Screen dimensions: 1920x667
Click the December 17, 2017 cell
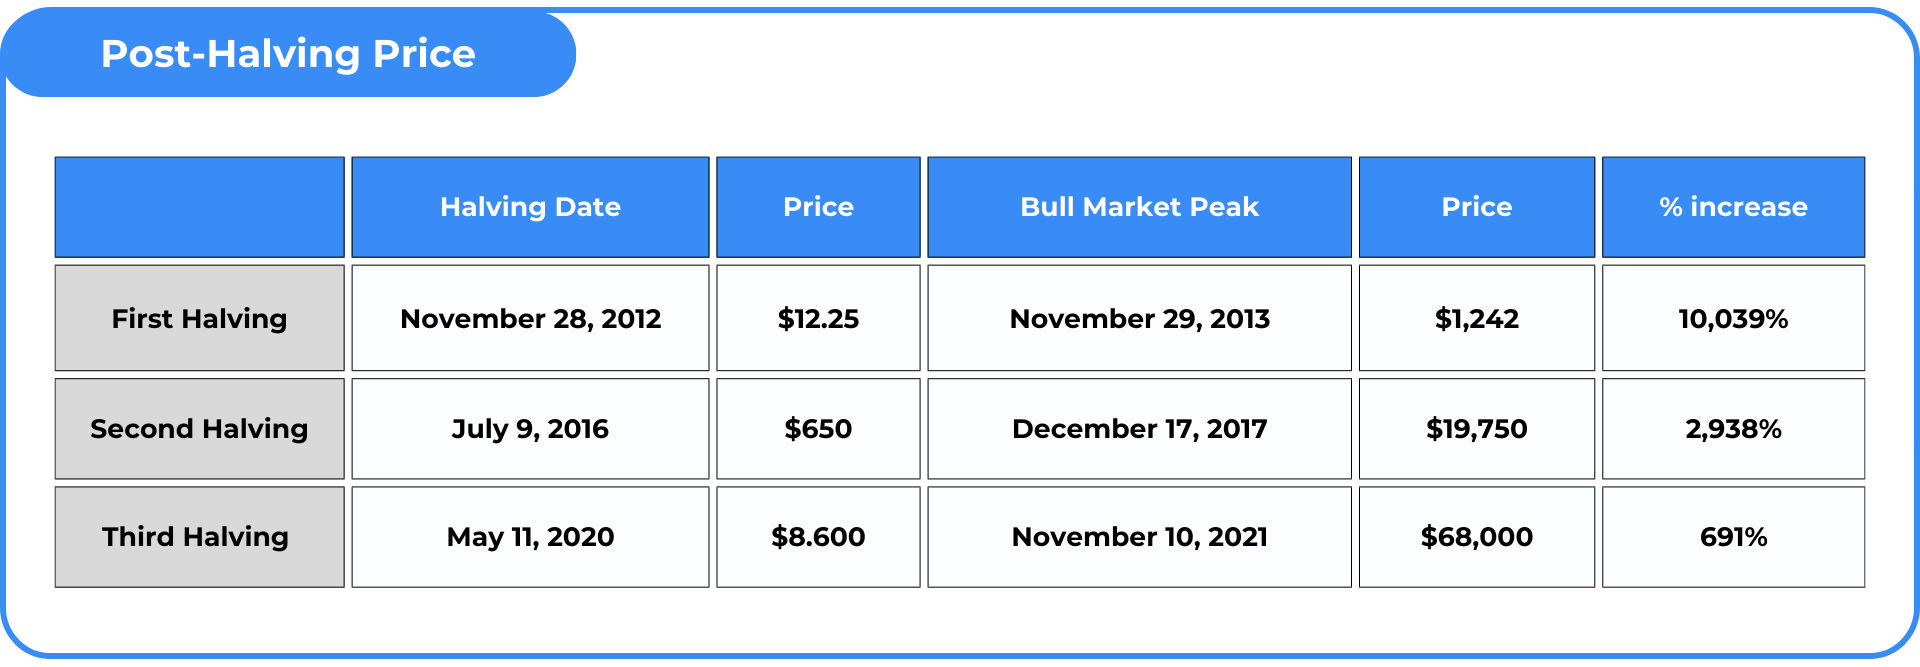tap(1139, 428)
